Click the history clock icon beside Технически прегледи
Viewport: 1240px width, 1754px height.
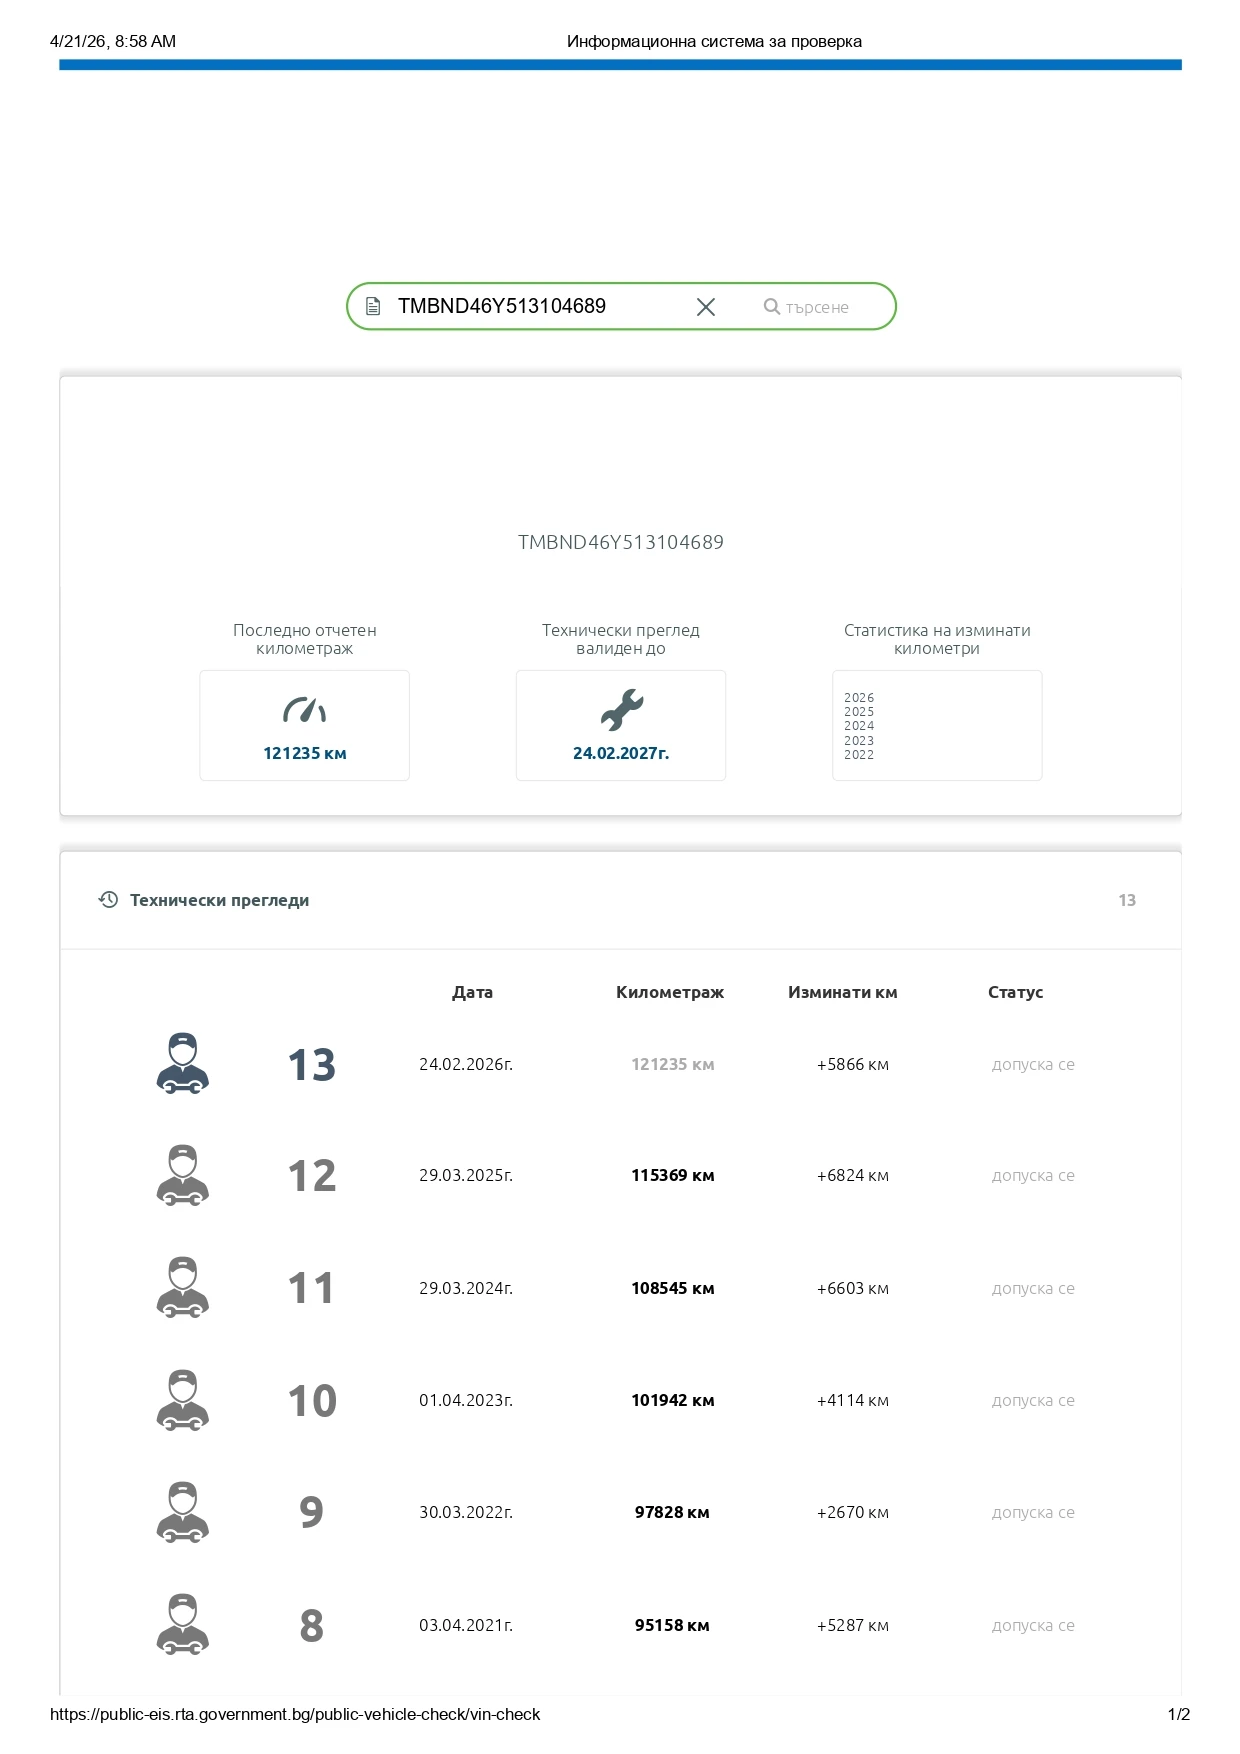[108, 900]
